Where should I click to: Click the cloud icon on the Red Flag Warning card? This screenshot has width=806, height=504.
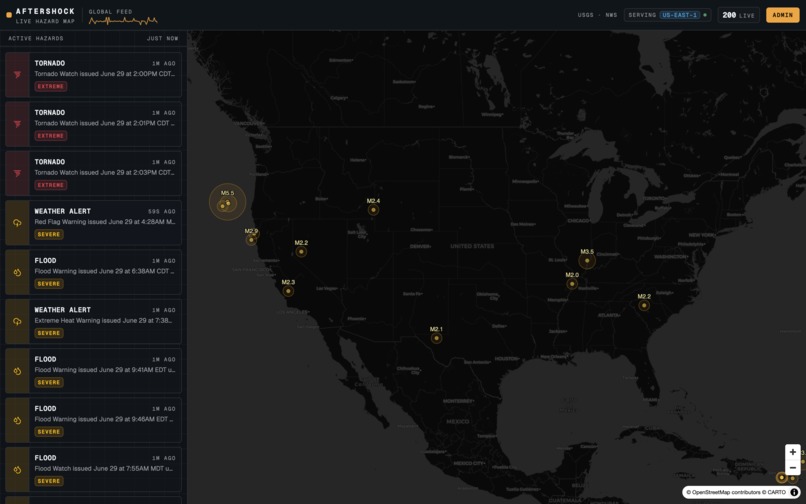(17, 223)
